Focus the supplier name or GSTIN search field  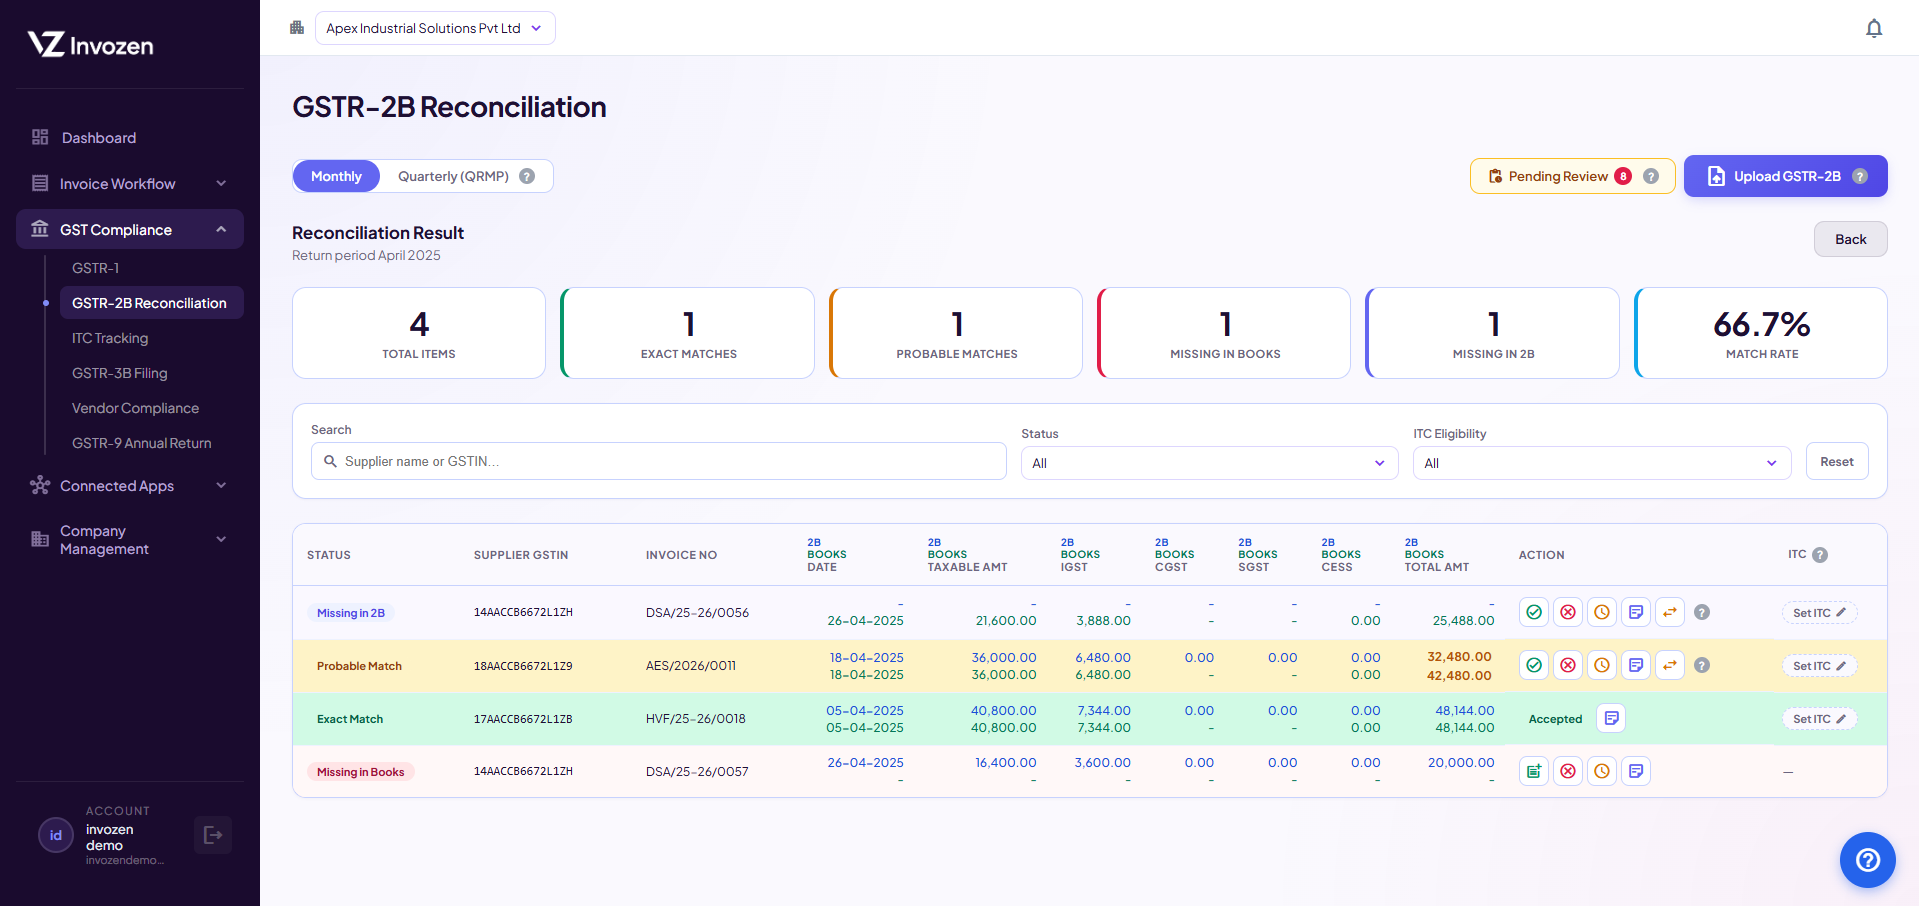[x=659, y=461]
